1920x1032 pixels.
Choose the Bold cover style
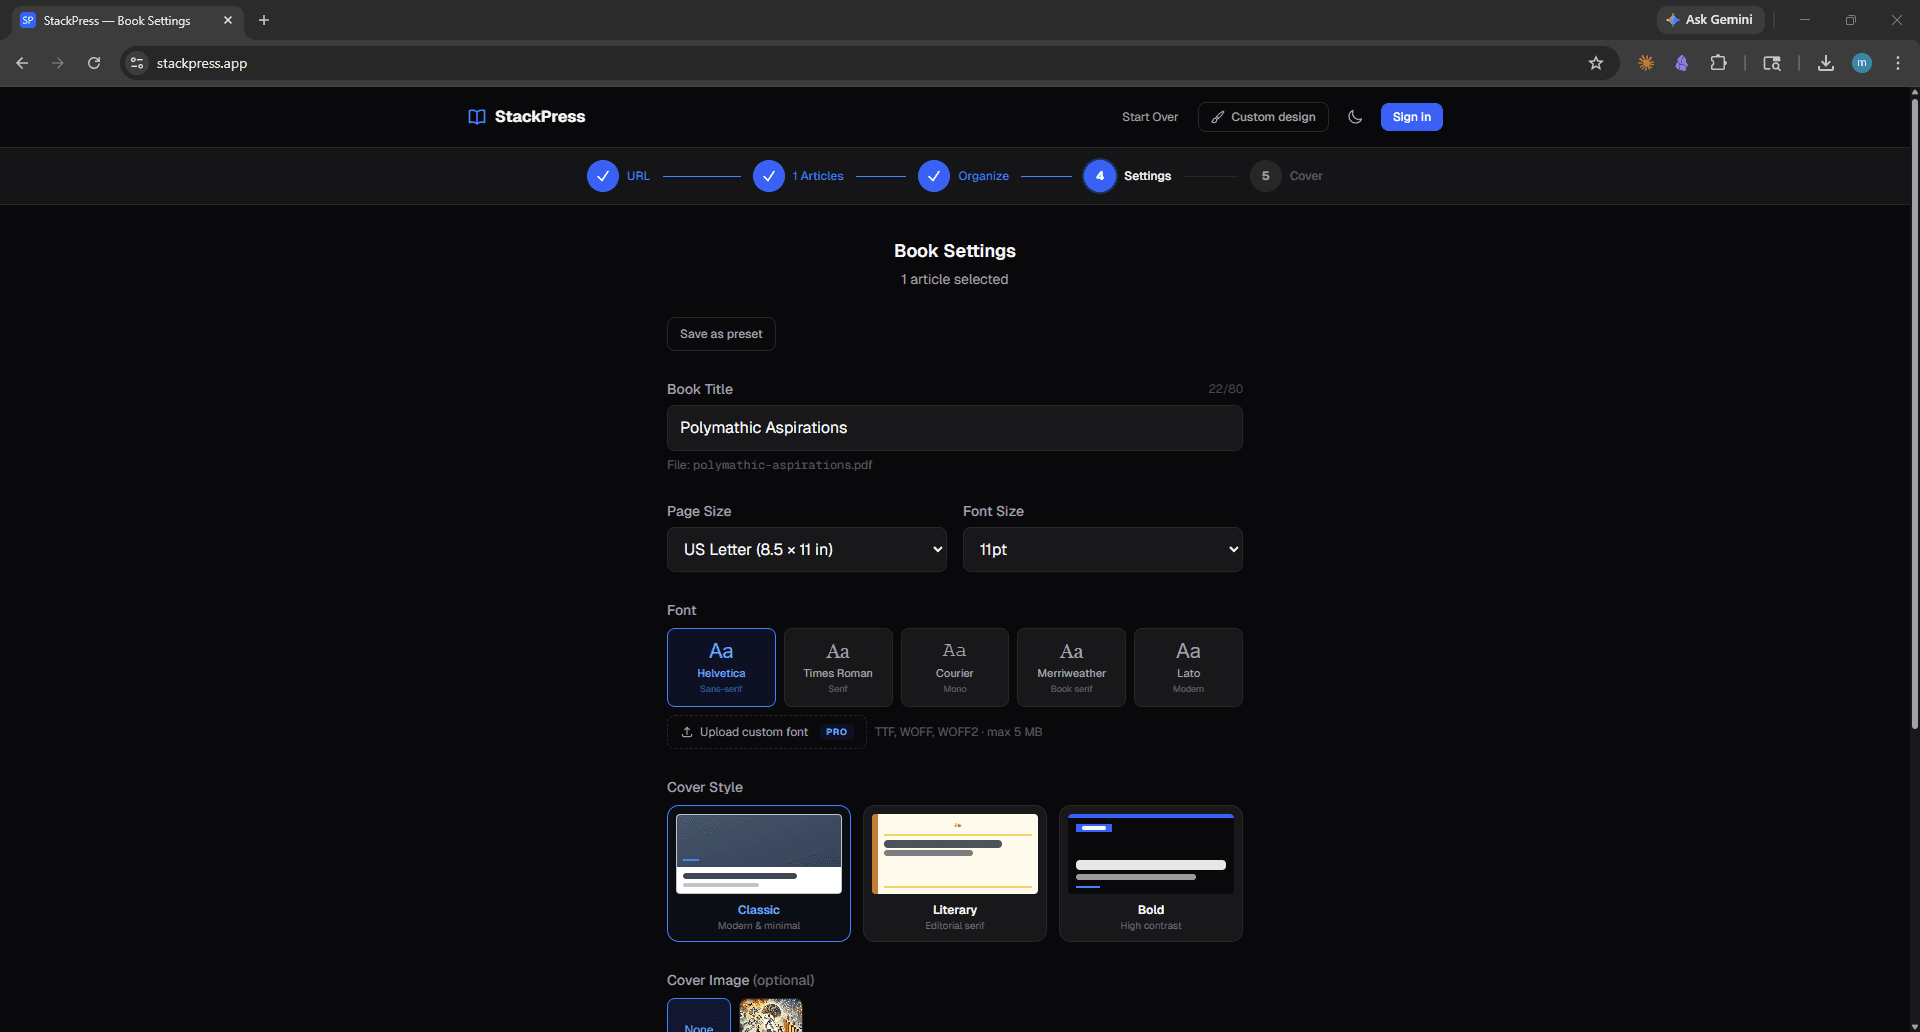tap(1151, 873)
